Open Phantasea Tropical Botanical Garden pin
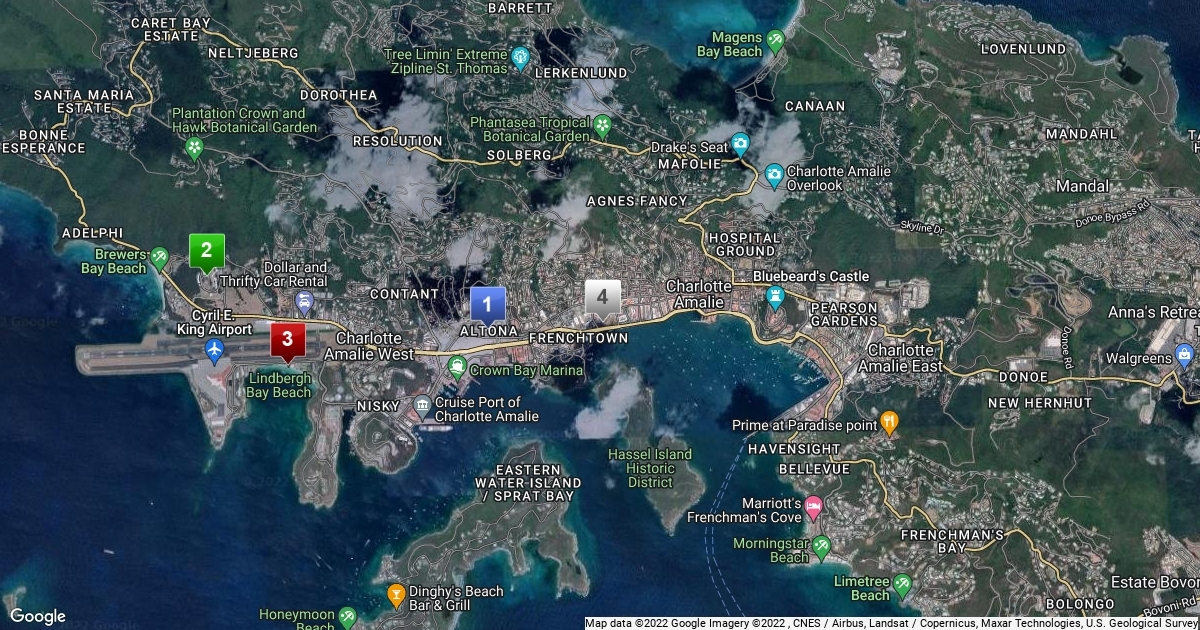Screen dimensions: 1200x630 click(603, 126)
